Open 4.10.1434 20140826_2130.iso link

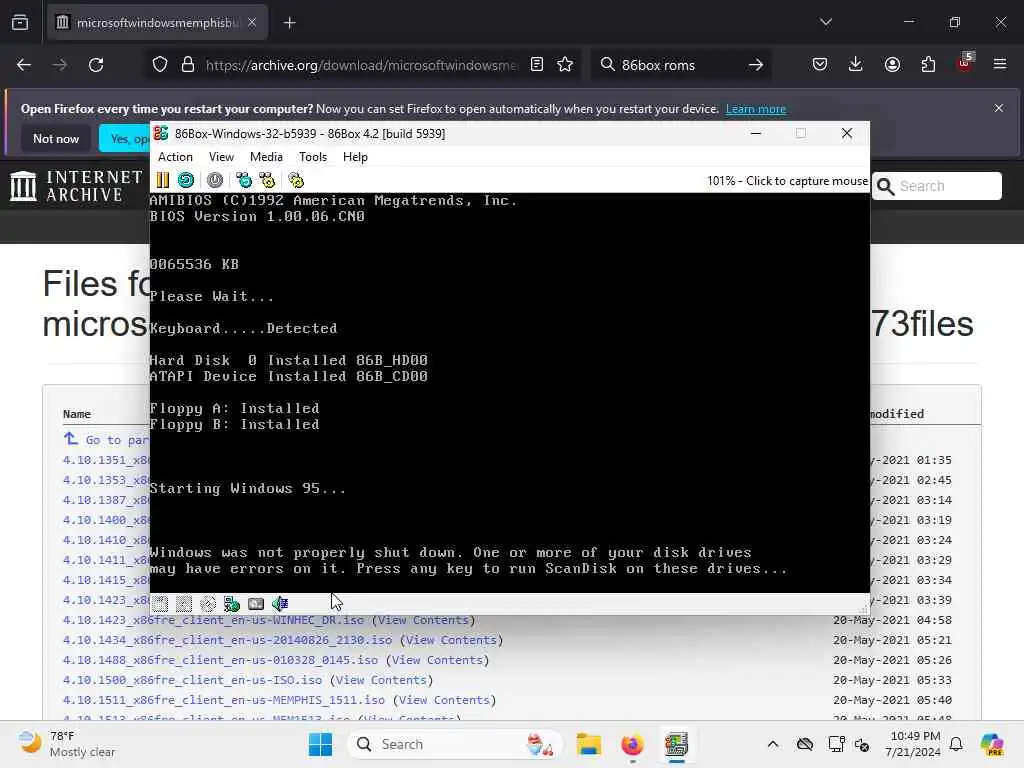(227, 640)
